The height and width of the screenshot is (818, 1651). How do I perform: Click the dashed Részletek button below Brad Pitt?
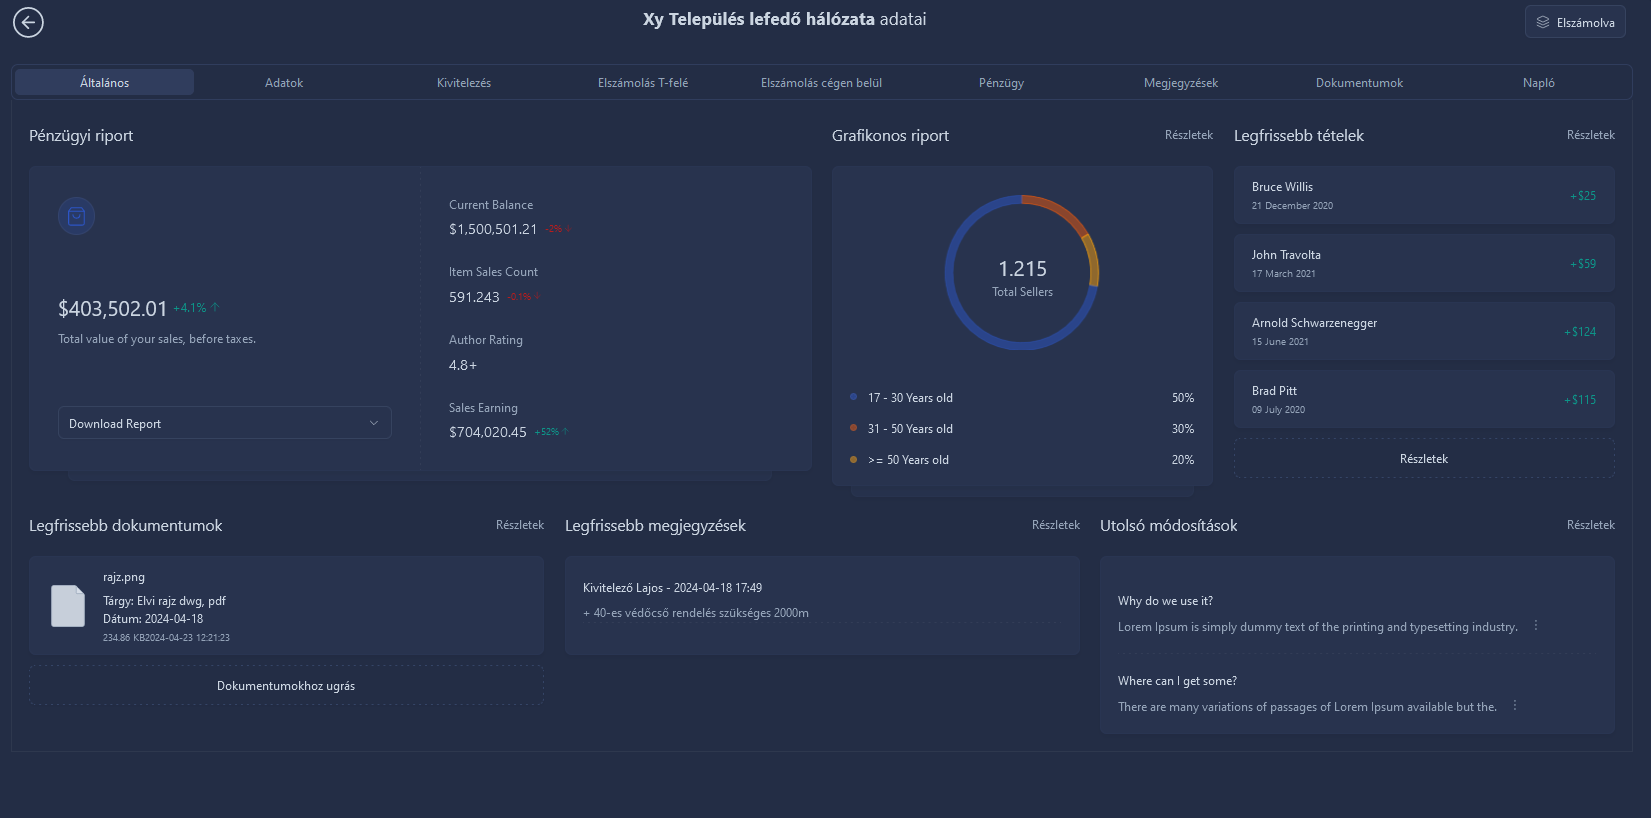pos(1424,459)
